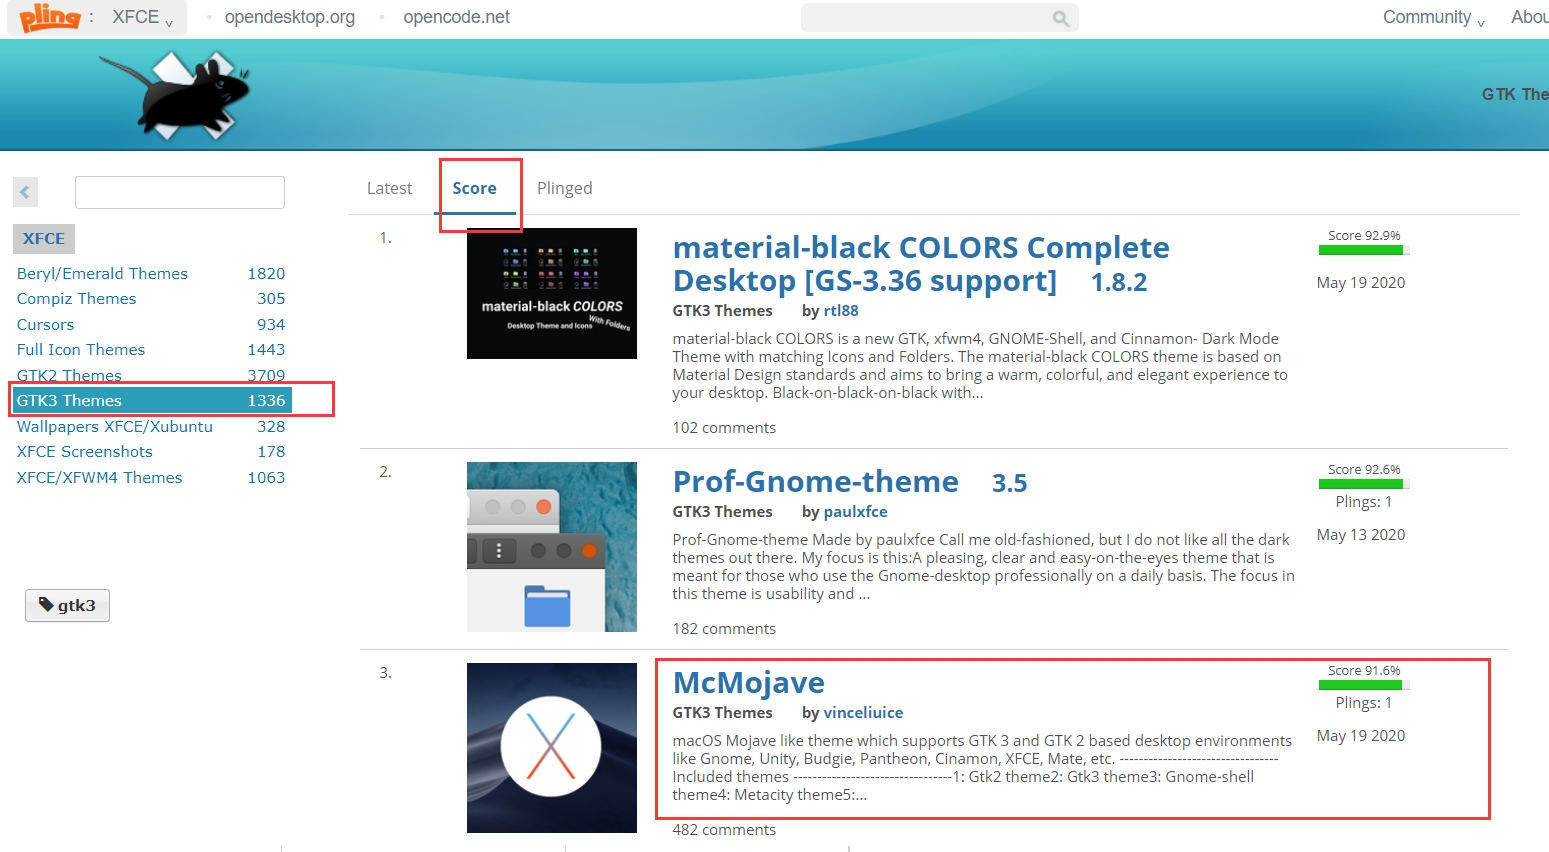Viewport: 1549px width, 852px height.
Task: Click McMojave's green score bar
Action: [1363, 685]
